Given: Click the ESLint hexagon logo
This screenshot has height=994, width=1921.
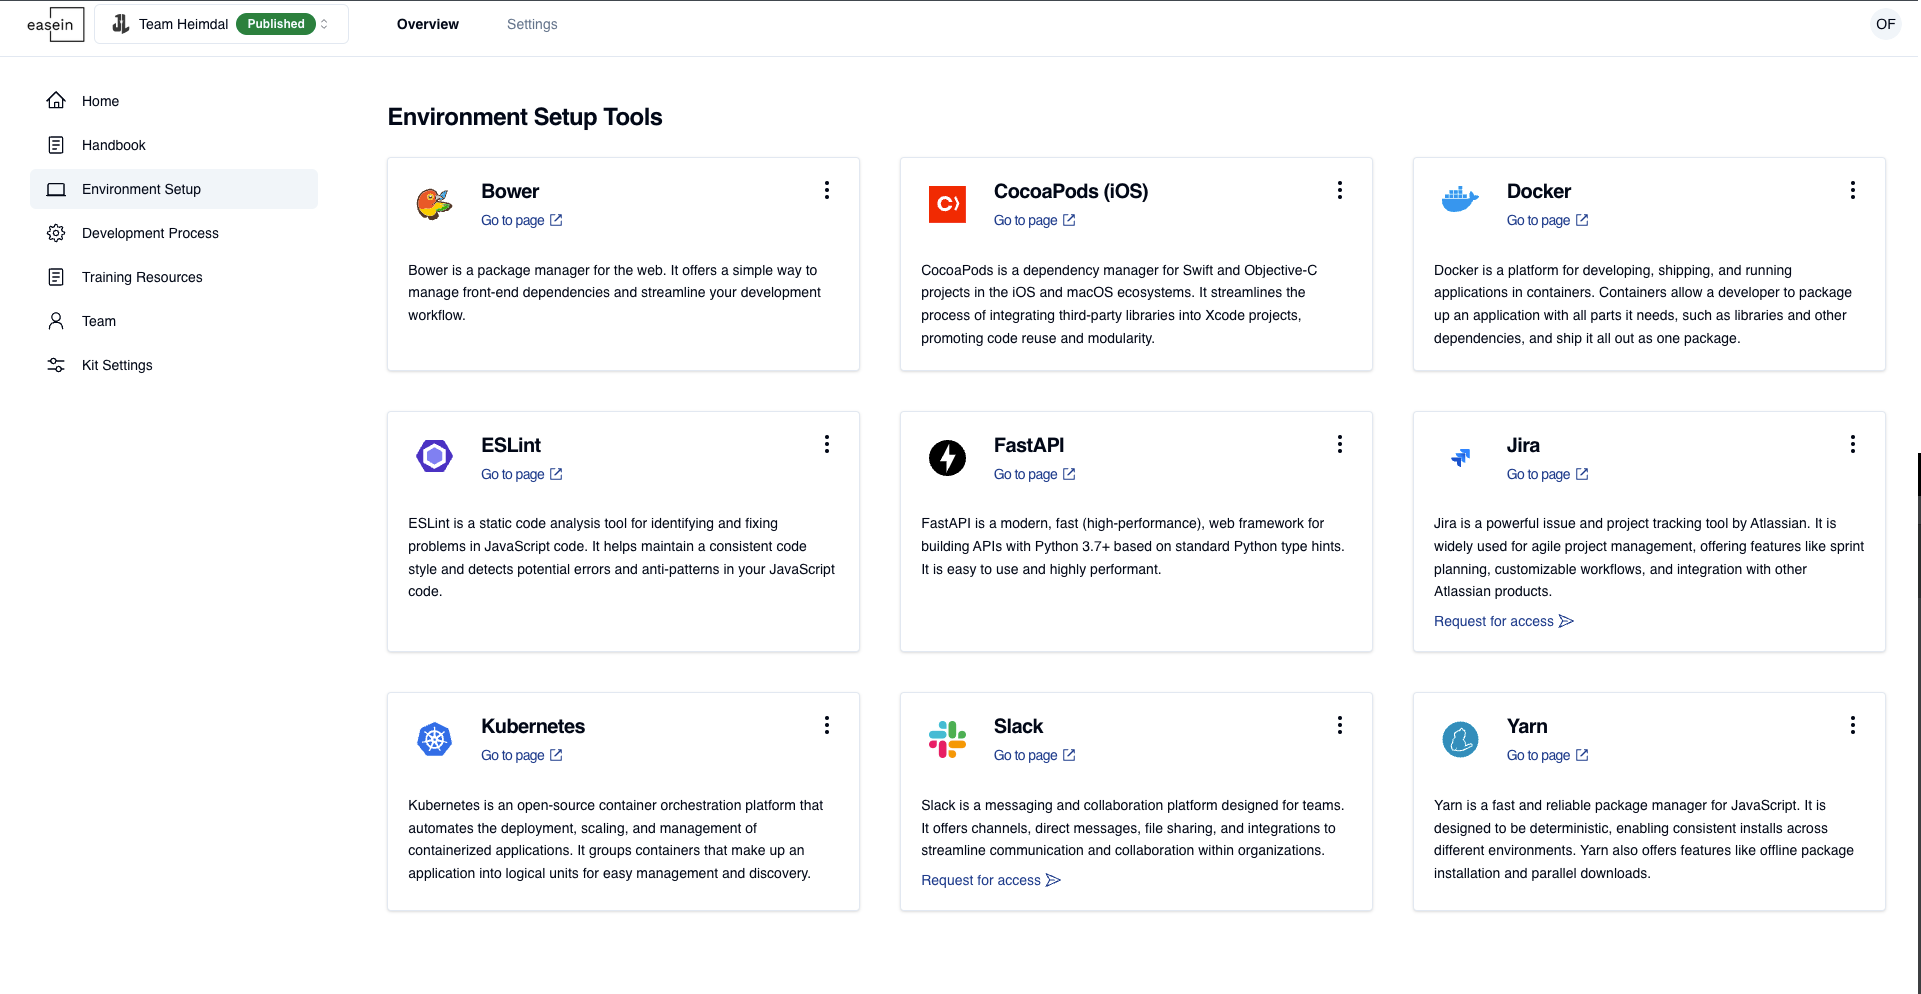Looking at the screenshot, I should (434, 457).
